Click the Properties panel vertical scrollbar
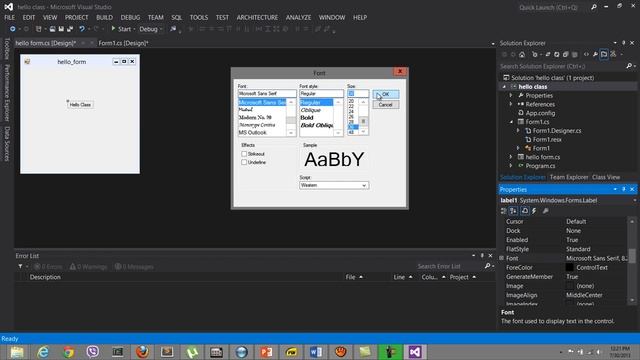 632,260
